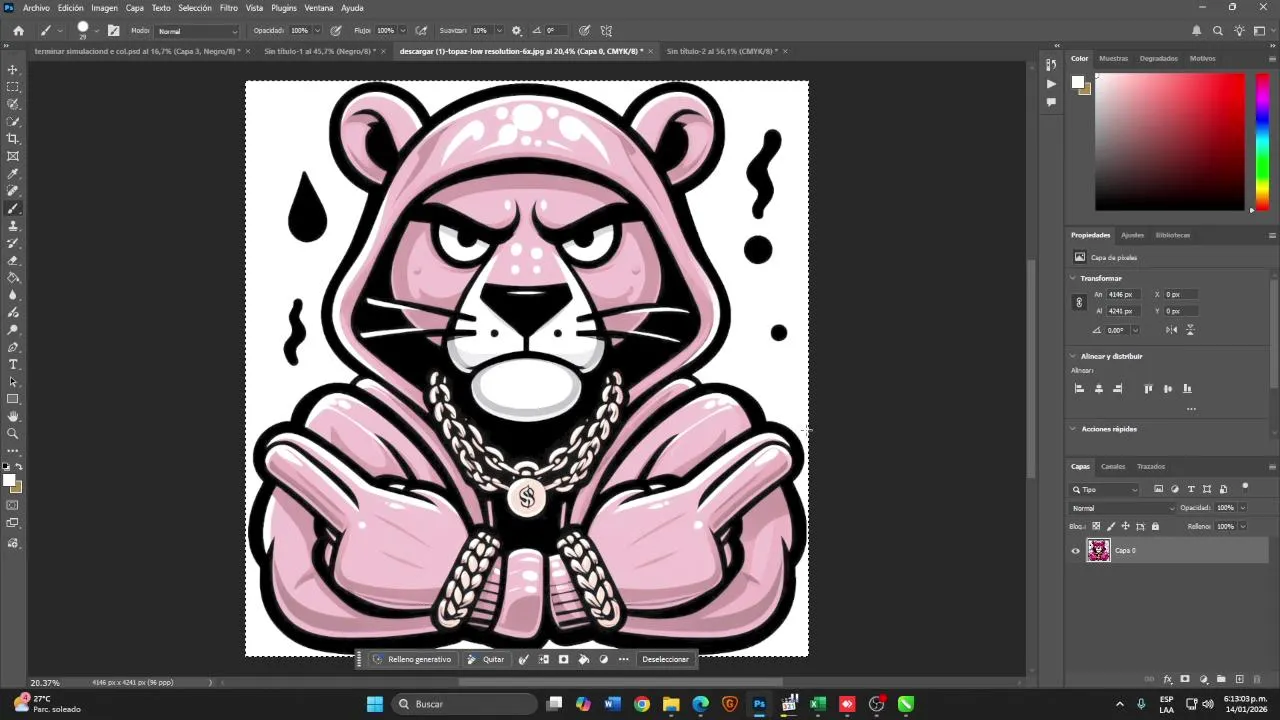Select the Path Selection tool
Image resolution: width=1280 pixels, height=720 pixels.
click(13, 382)
